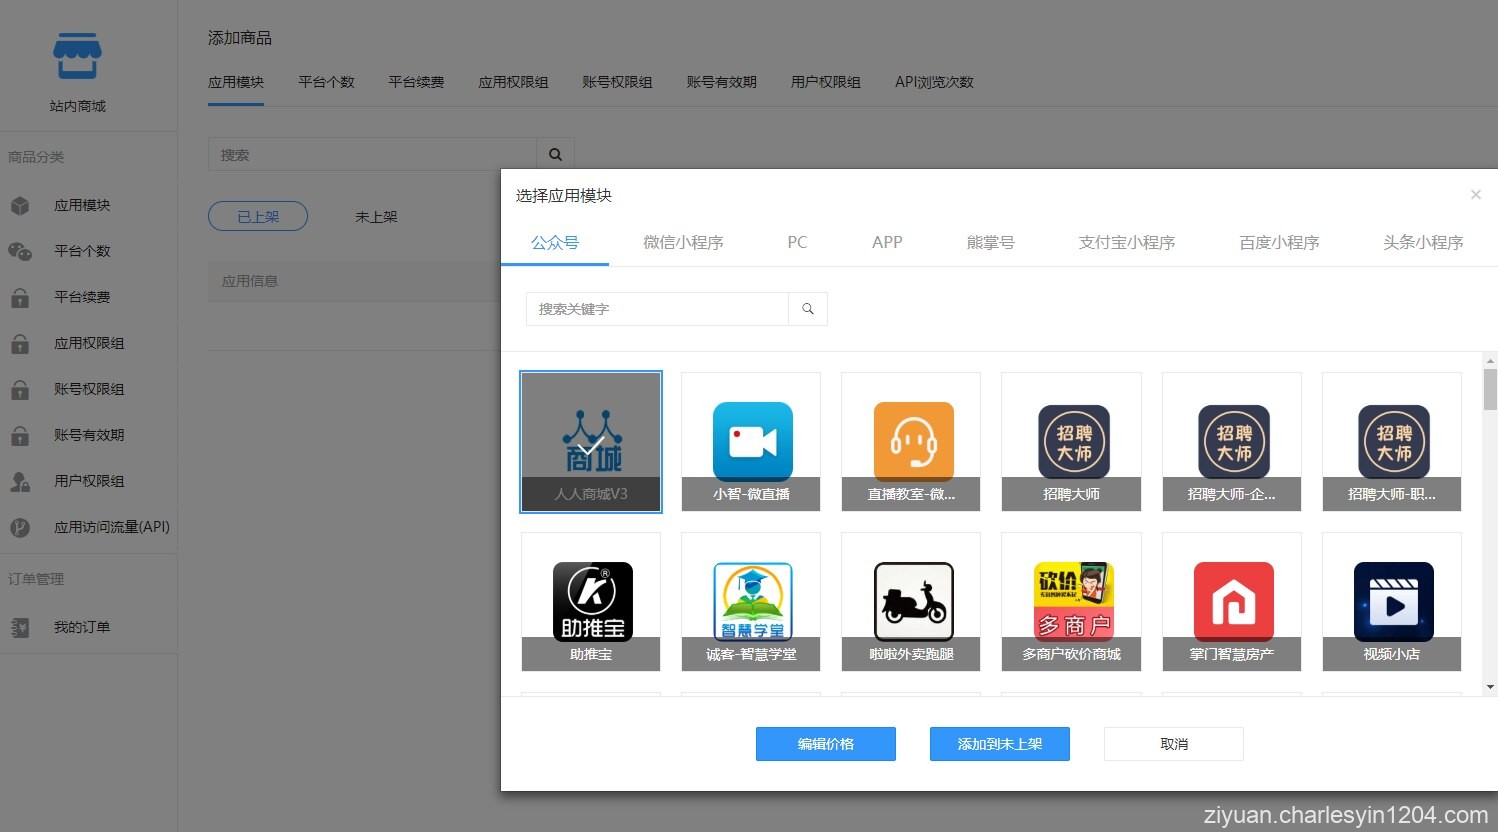Open 平台续费 via its lock icon

click(21, 297)
